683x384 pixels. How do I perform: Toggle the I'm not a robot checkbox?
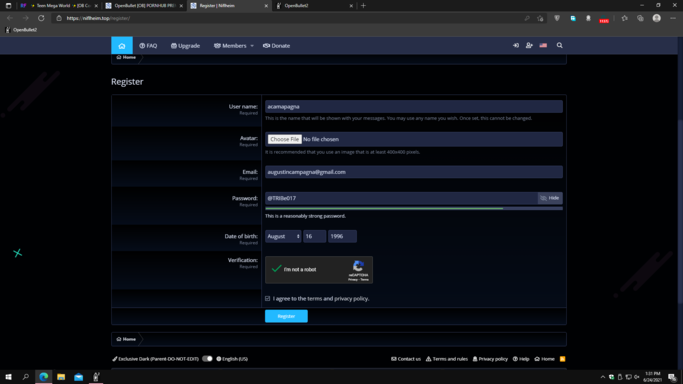276,269
